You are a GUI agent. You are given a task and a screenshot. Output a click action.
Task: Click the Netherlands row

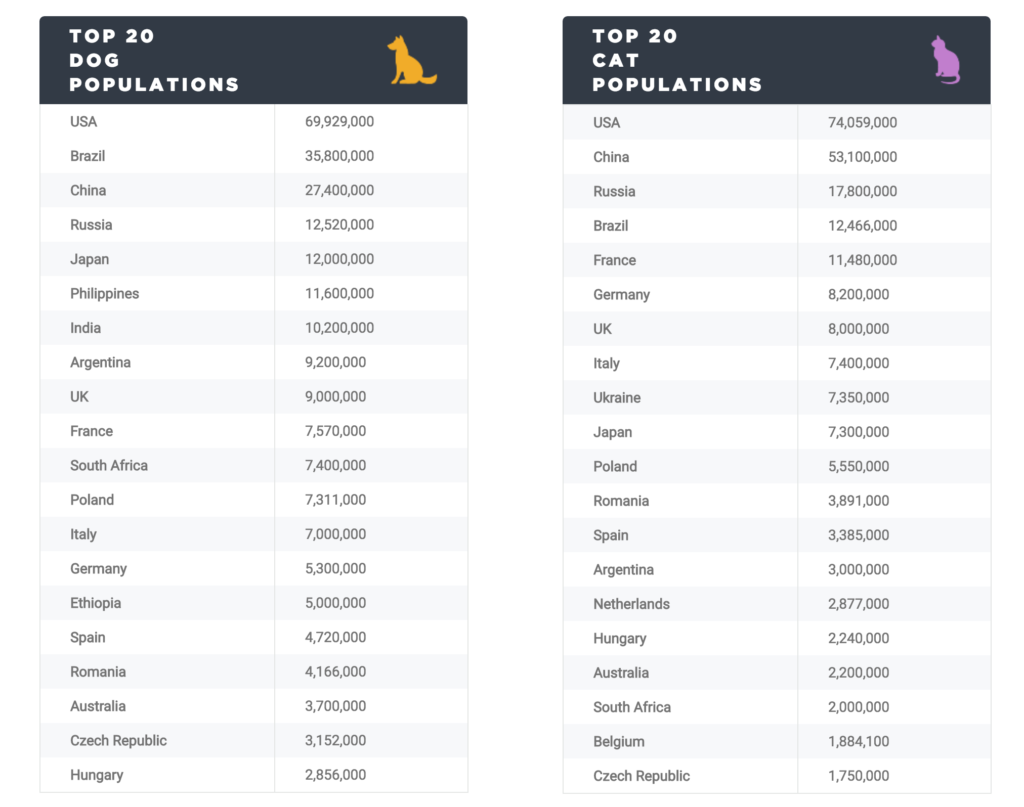tap(776, 604)
